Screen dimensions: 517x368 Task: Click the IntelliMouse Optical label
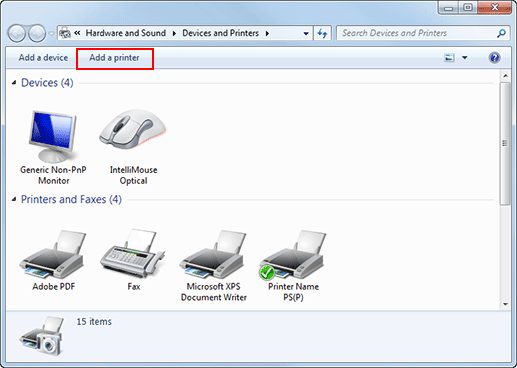coord(133,175)
